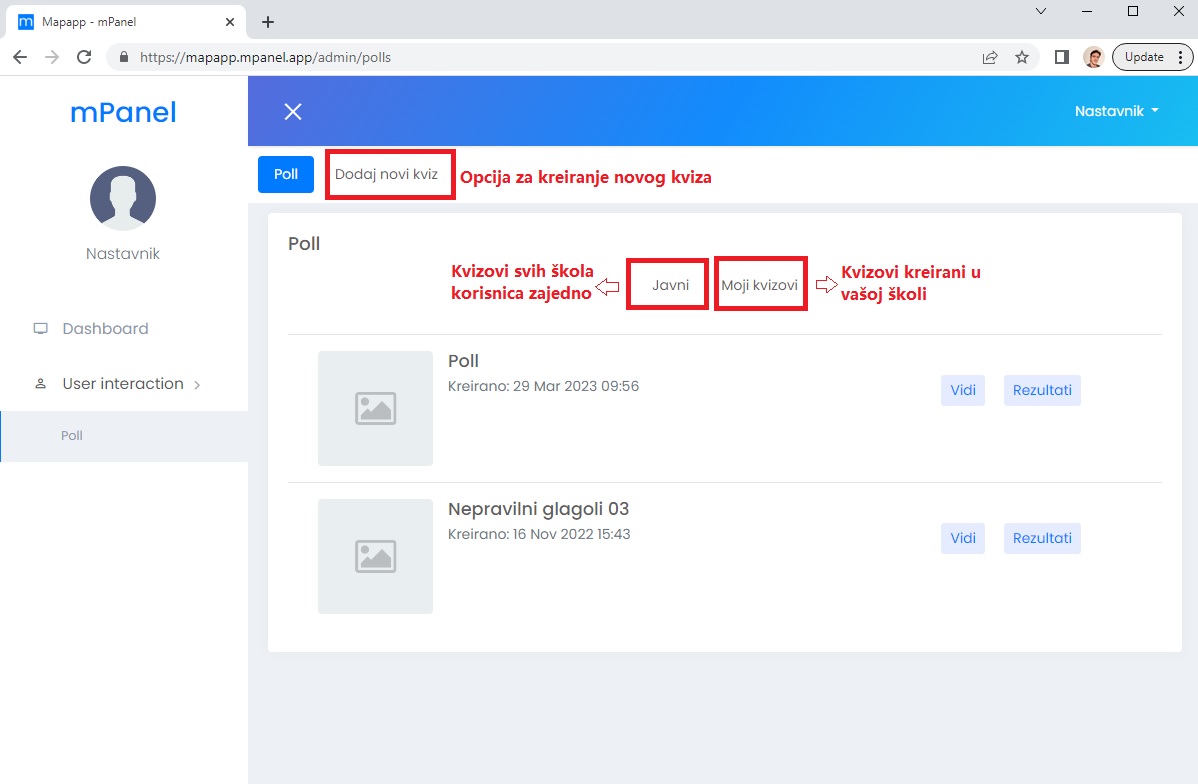1198x784 pixels.
Task: Open the Chrome profile avatar
Action: [x=1093, y=57]
